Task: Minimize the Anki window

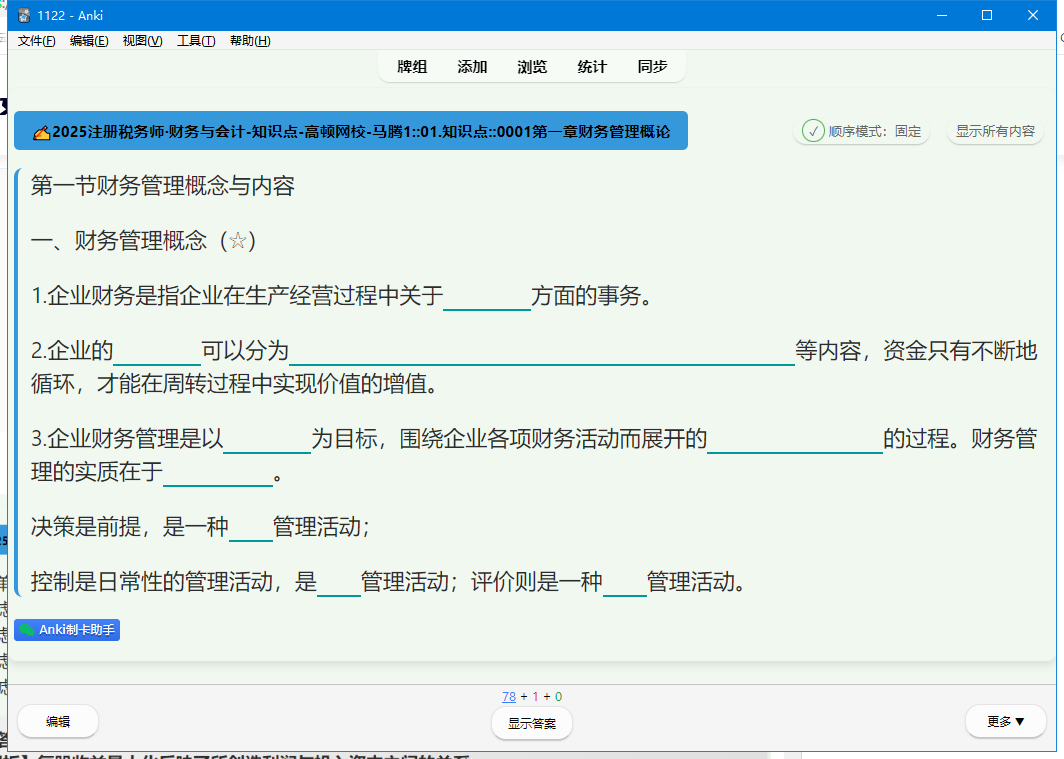Action: [x=942, y=16]
